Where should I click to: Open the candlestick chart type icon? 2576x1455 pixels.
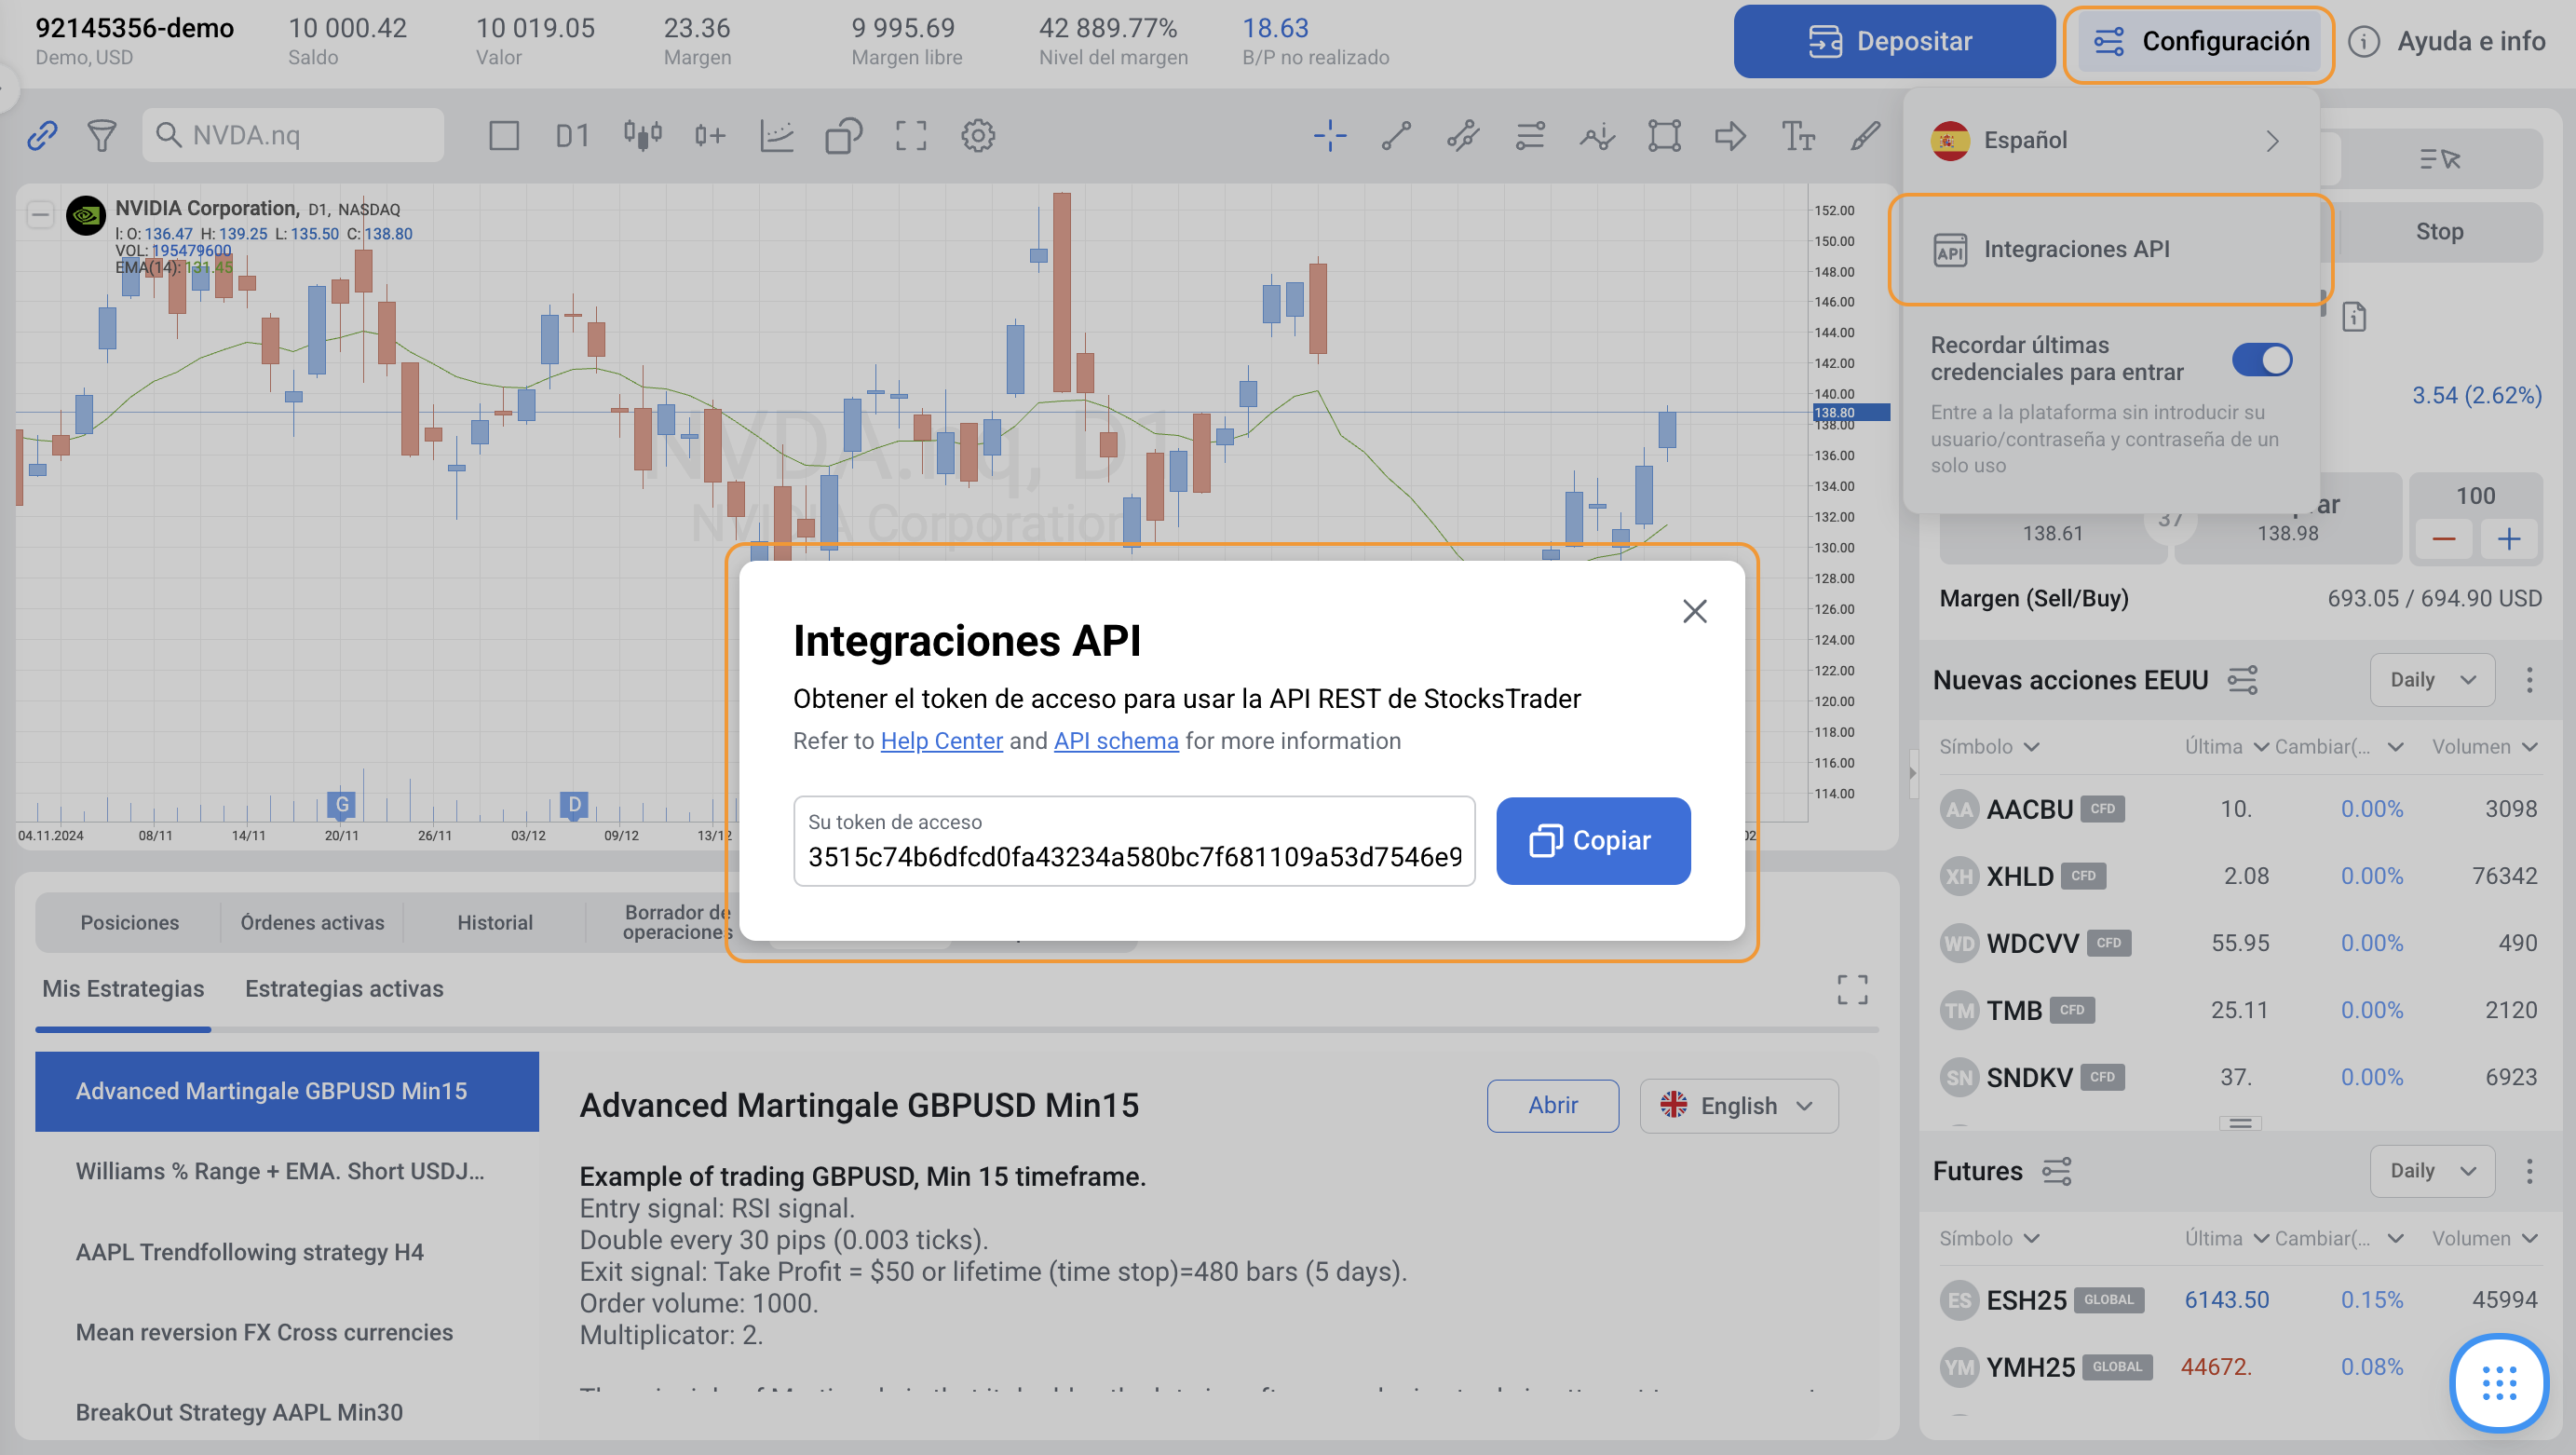(642, 136)
